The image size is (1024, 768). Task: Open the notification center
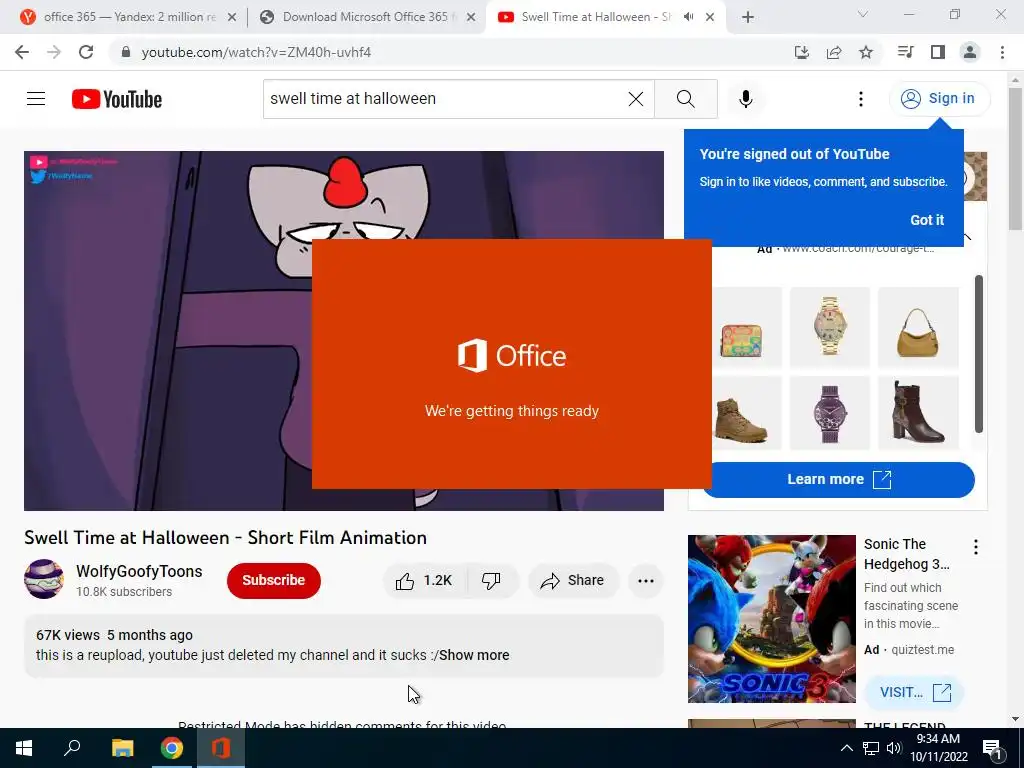pyautogui.click(x=993, y=749)
